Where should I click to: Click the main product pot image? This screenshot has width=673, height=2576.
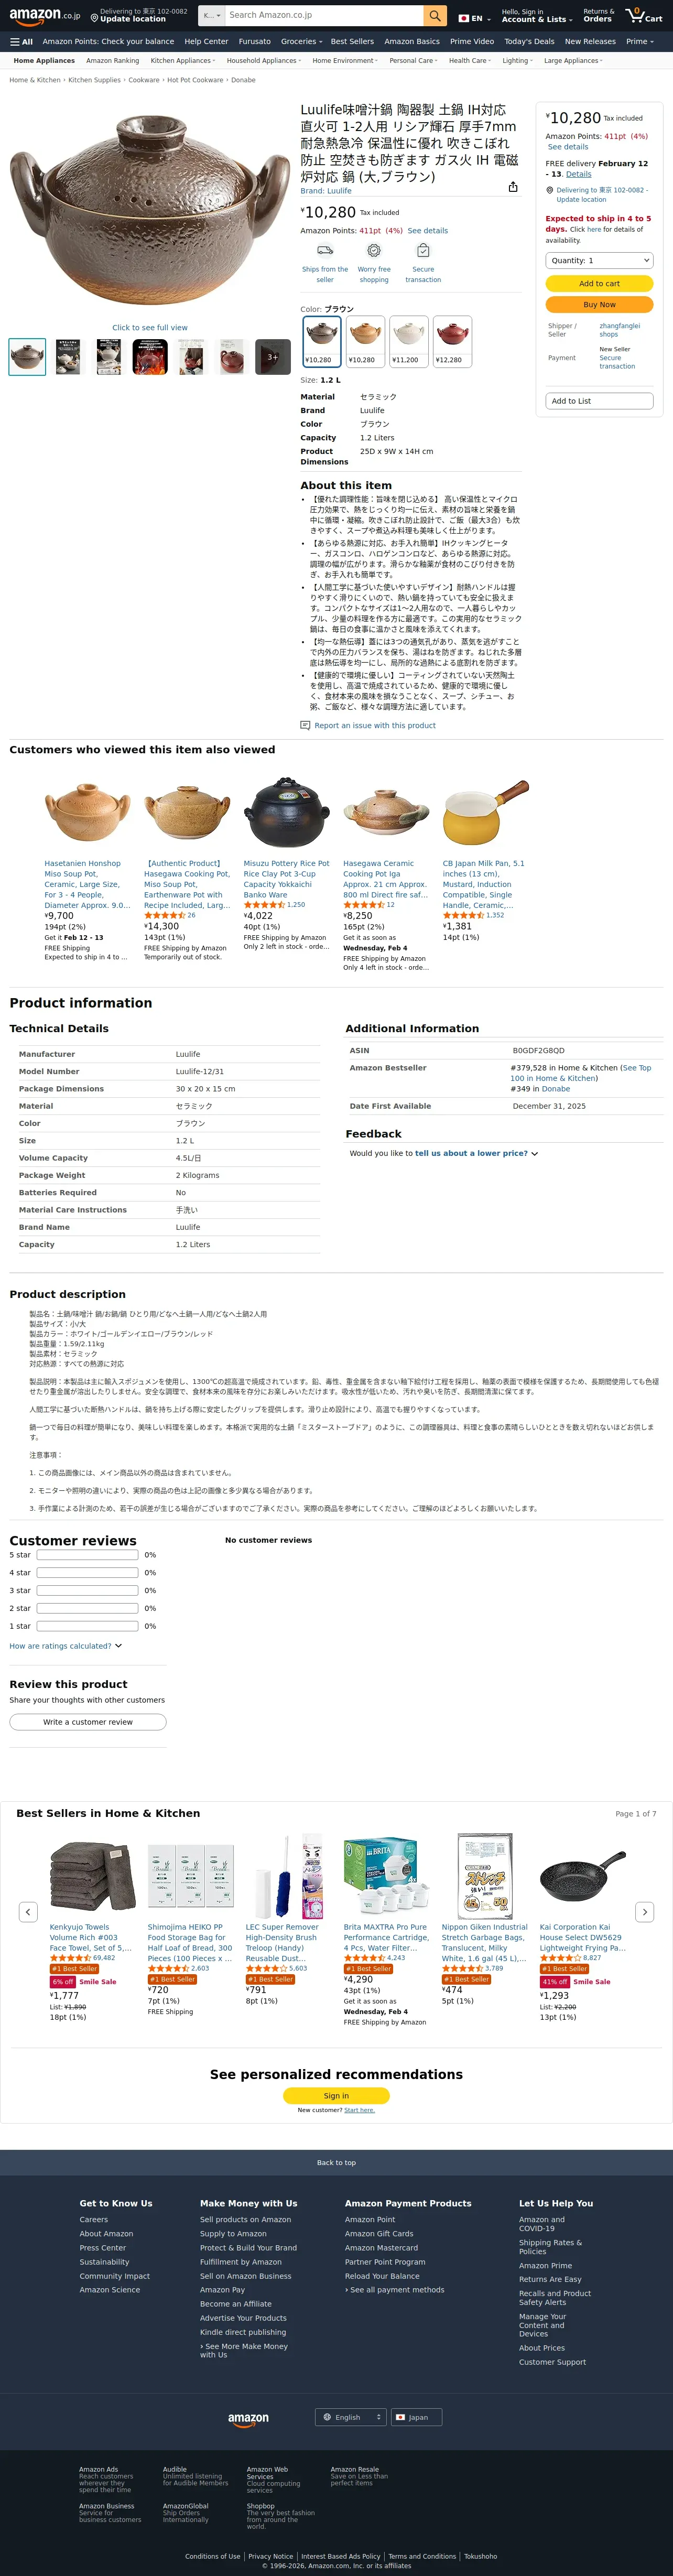(149, 209)
